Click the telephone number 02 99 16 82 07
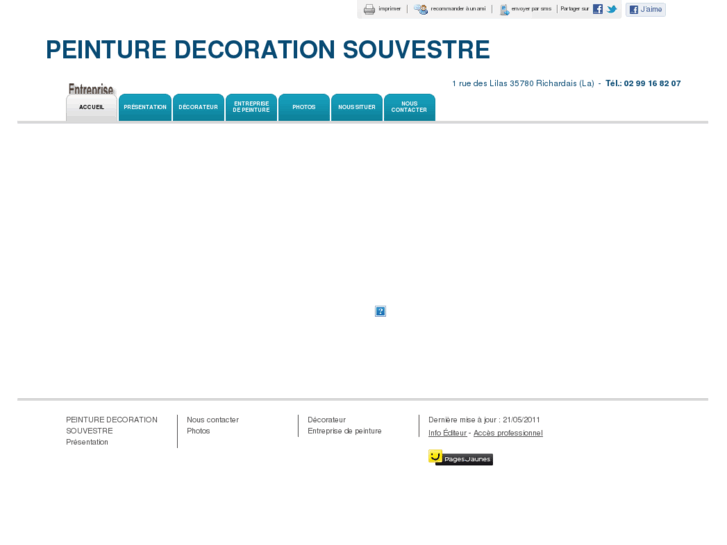The width and height of the screenshot is (727, 545). (652, 83)
